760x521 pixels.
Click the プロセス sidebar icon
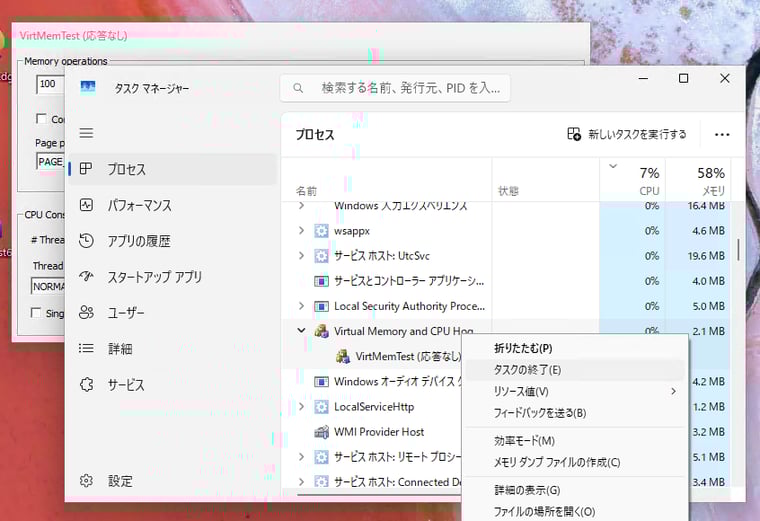pos(86,169)
